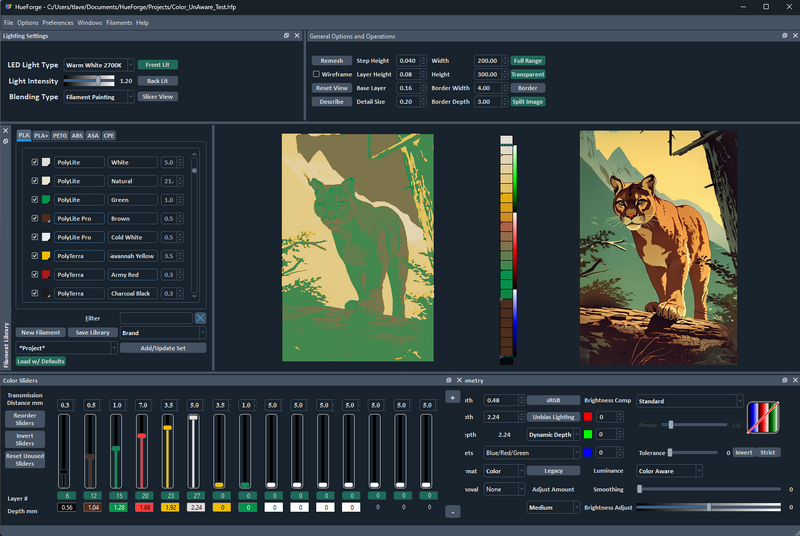The height and width of the screenshot is (536, 800).
Task: Close the General Options and Operations panel
Action: pos(795,36)
